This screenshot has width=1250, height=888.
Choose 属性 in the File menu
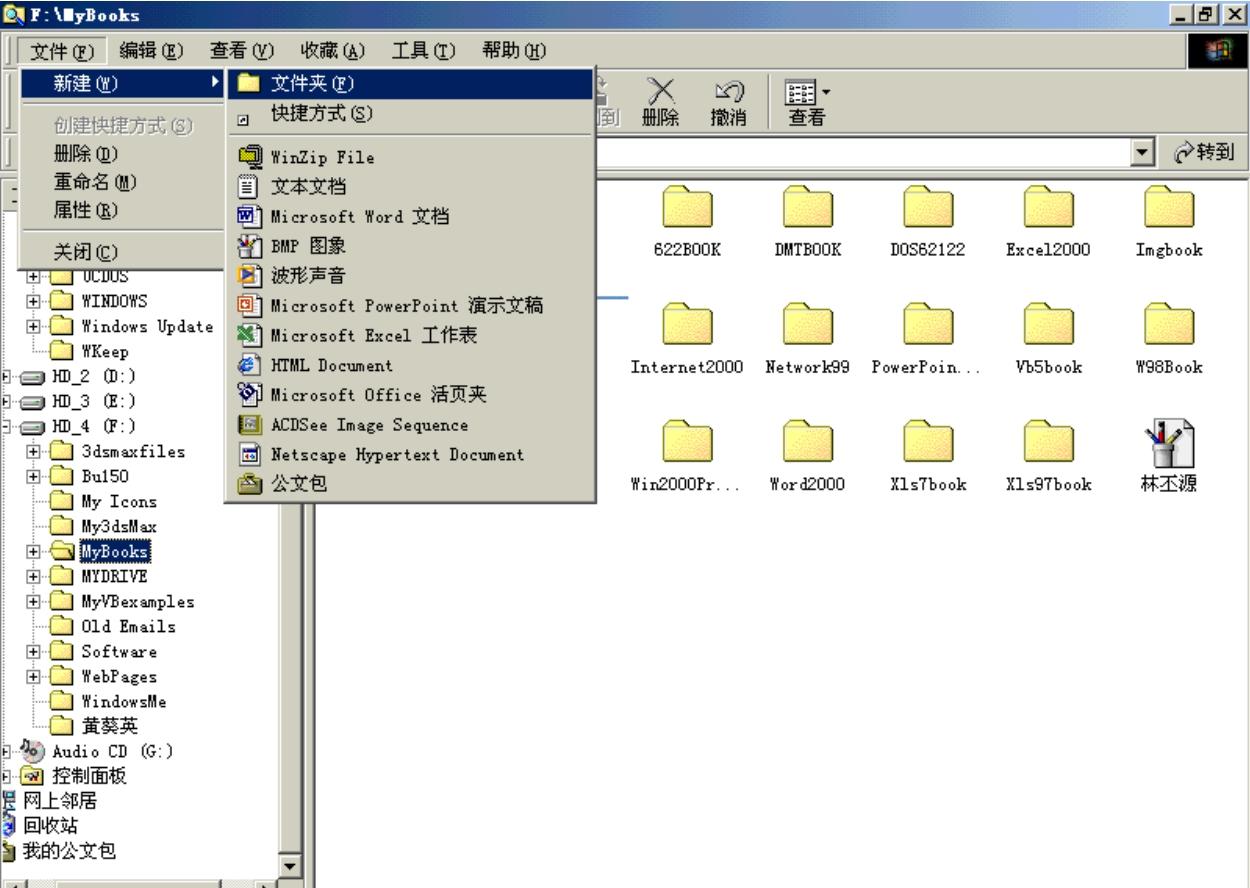(x=120, y=210)
